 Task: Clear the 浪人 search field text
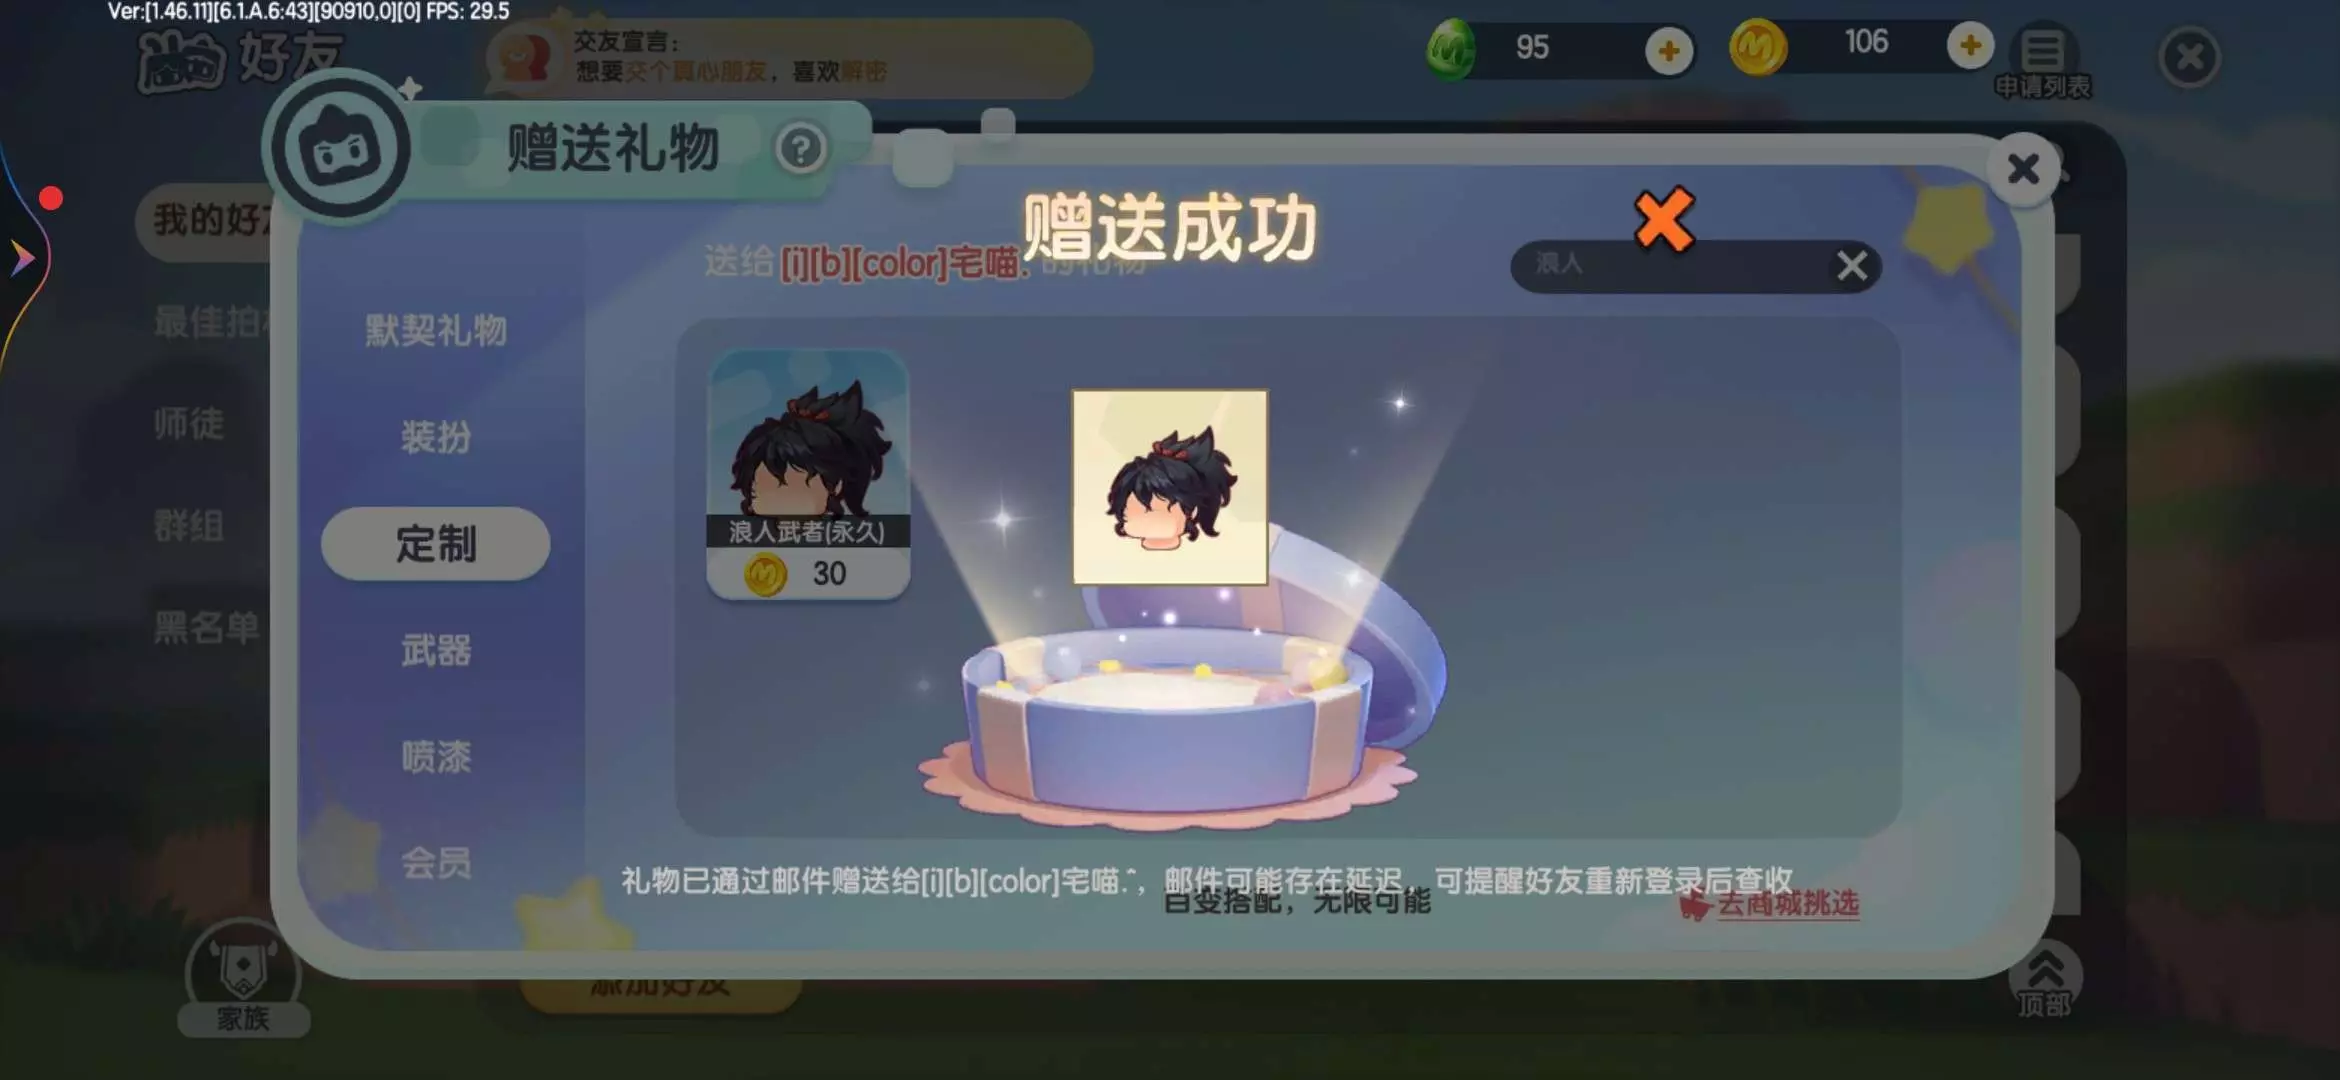pos(1852,266)
